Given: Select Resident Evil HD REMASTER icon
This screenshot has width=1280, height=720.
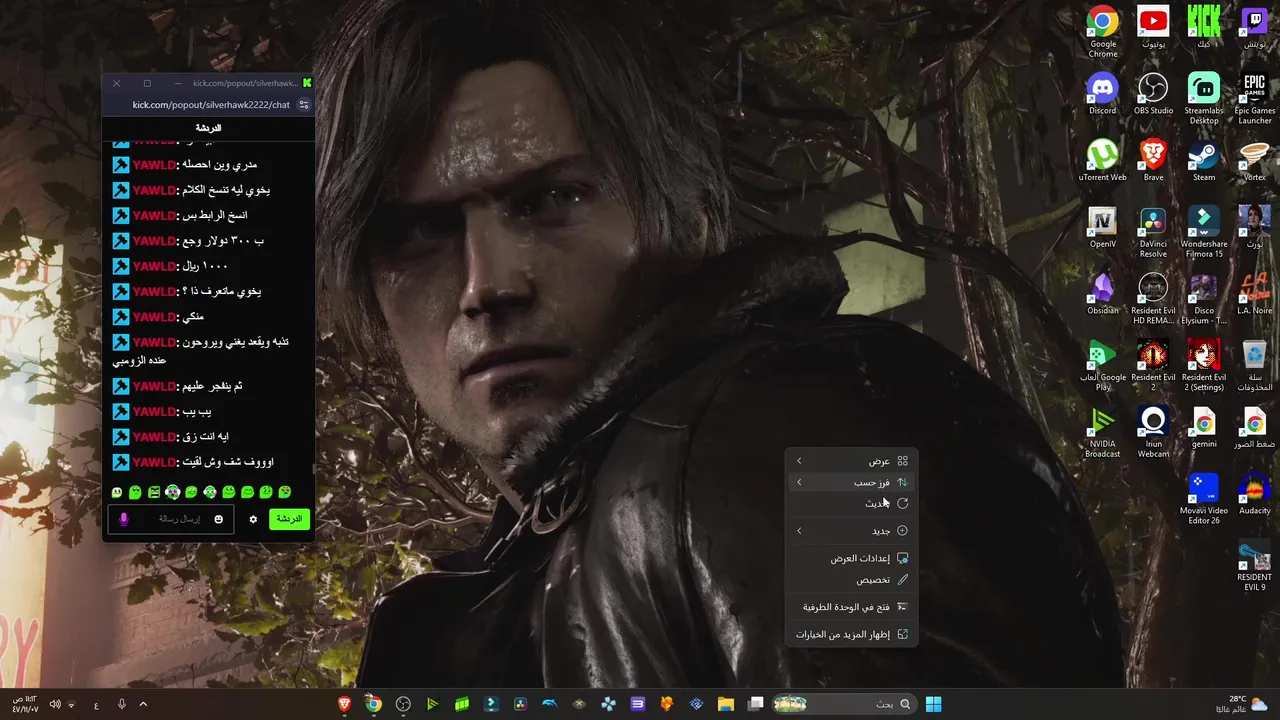Looking at the screenshot, I should coord(1153,298).
